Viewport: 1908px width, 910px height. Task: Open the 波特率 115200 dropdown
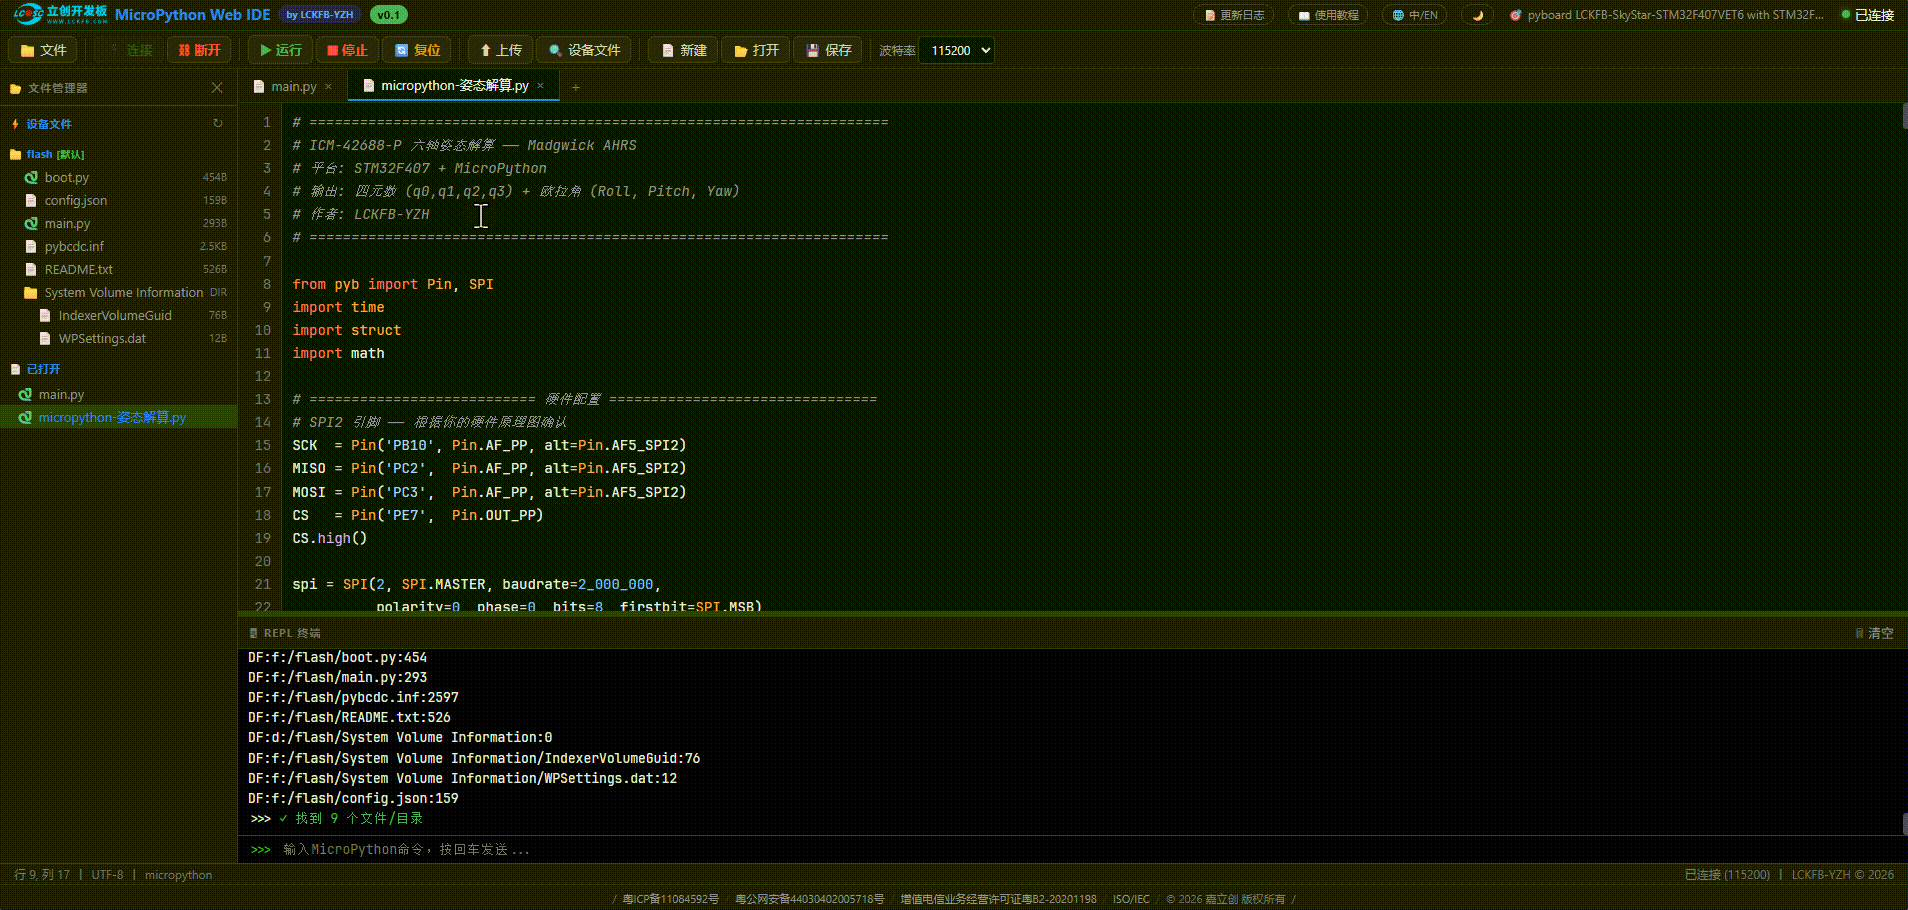pyautogui.click(x=956, y=50)
